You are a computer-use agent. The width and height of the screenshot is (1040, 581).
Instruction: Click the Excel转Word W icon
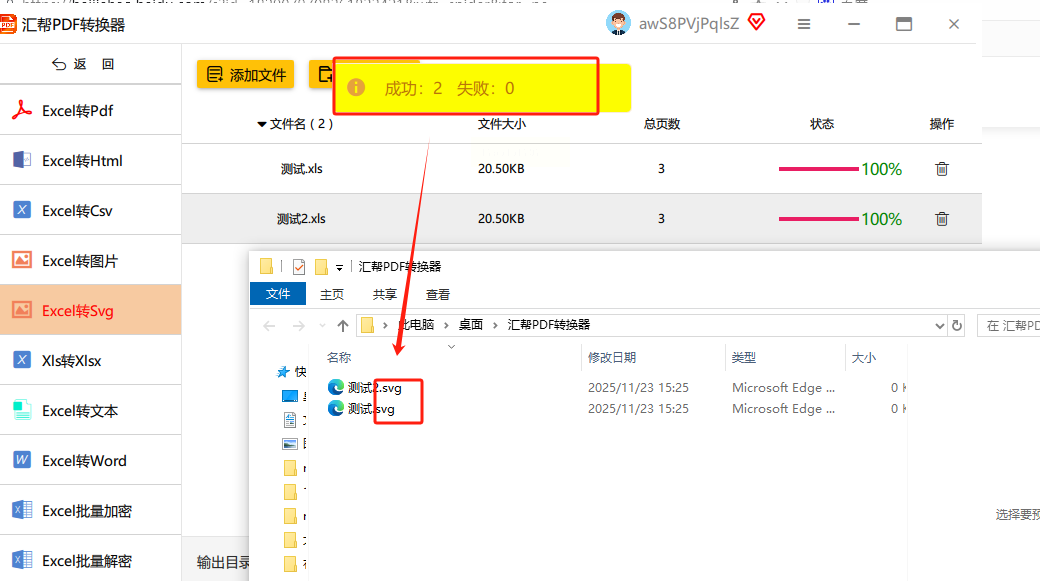(x=22, y=460)
